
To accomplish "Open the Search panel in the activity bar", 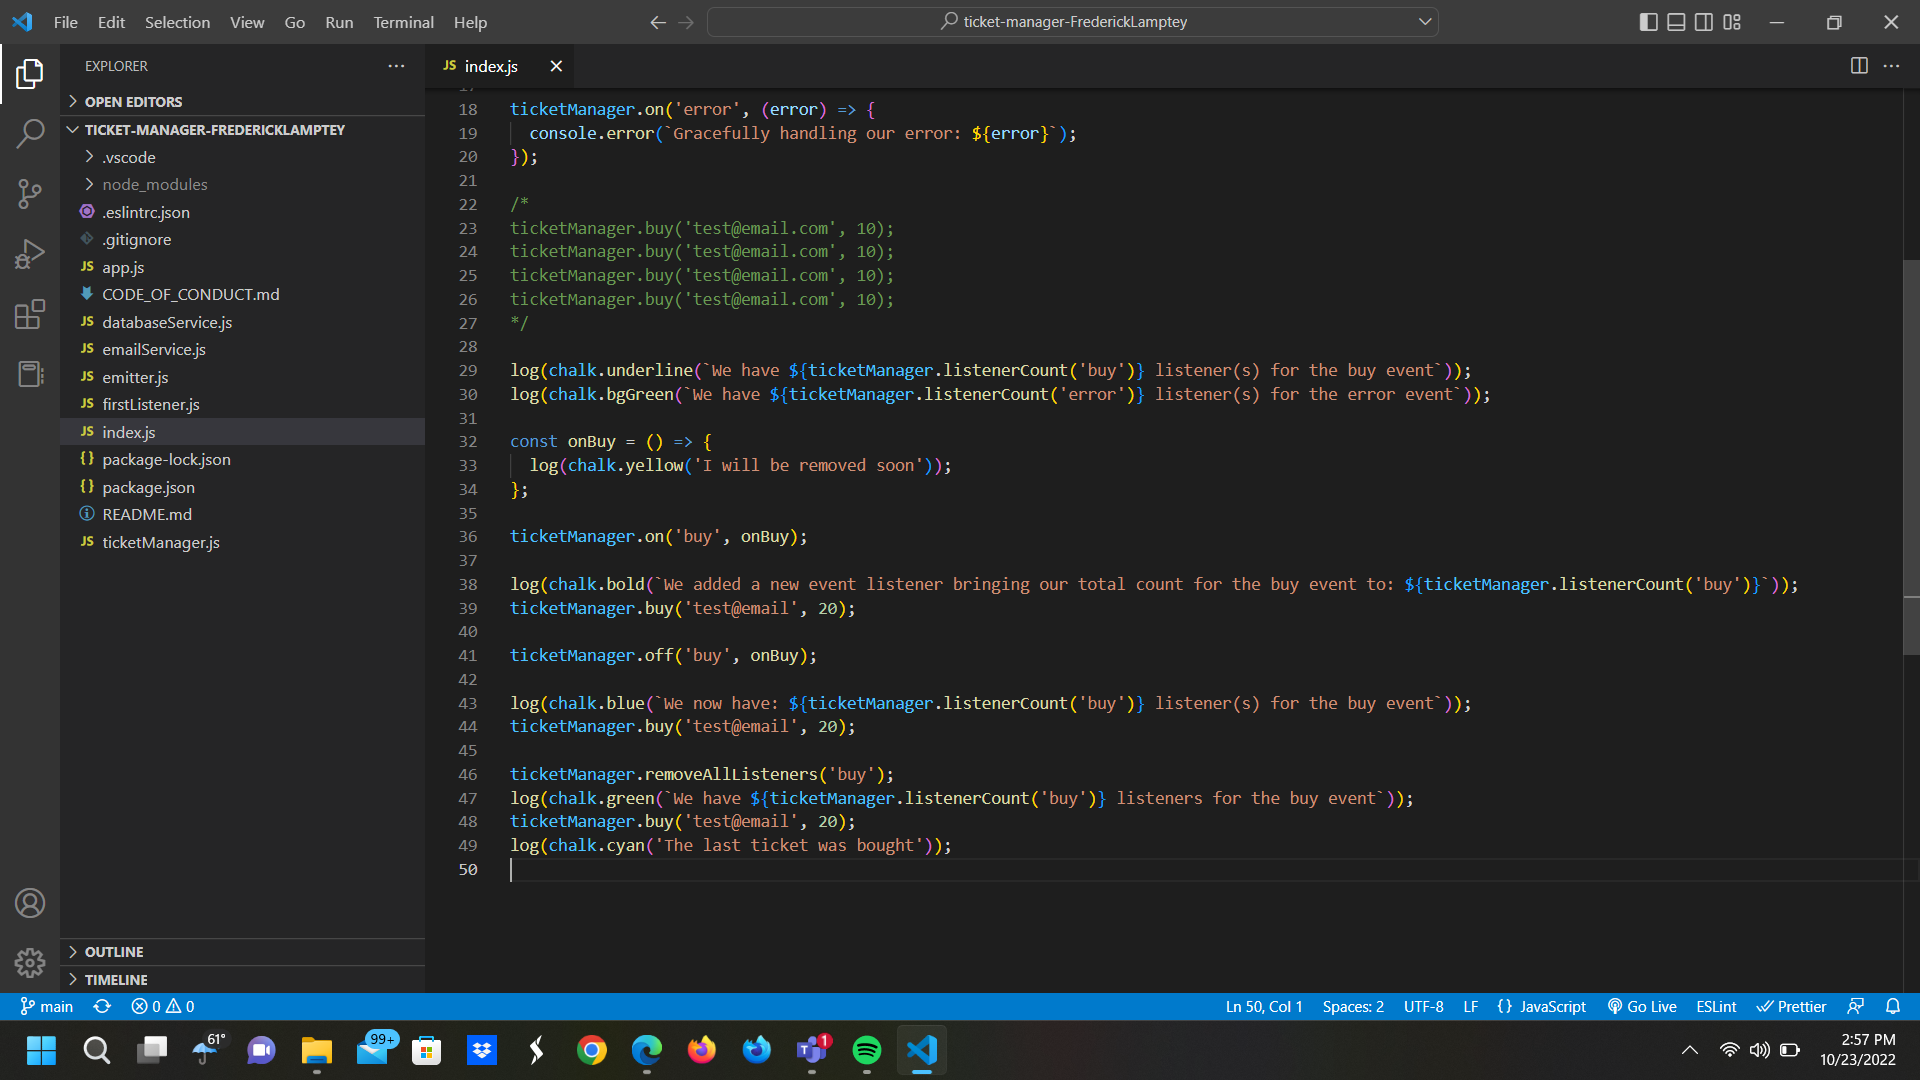I will click(30, 133).
